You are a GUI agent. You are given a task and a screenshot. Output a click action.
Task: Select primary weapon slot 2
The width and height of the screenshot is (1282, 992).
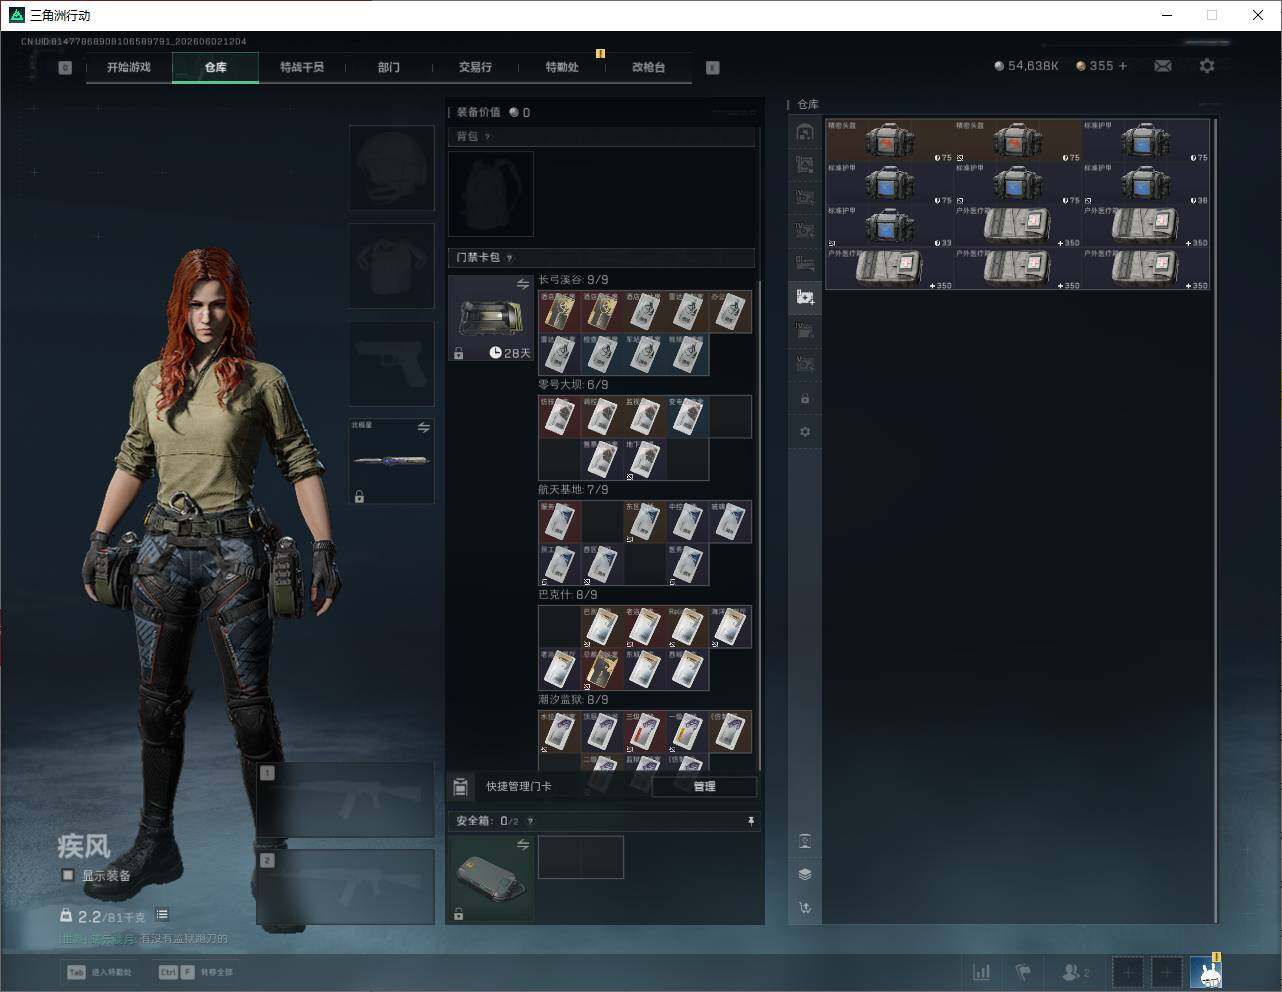(x=345, y=887)
